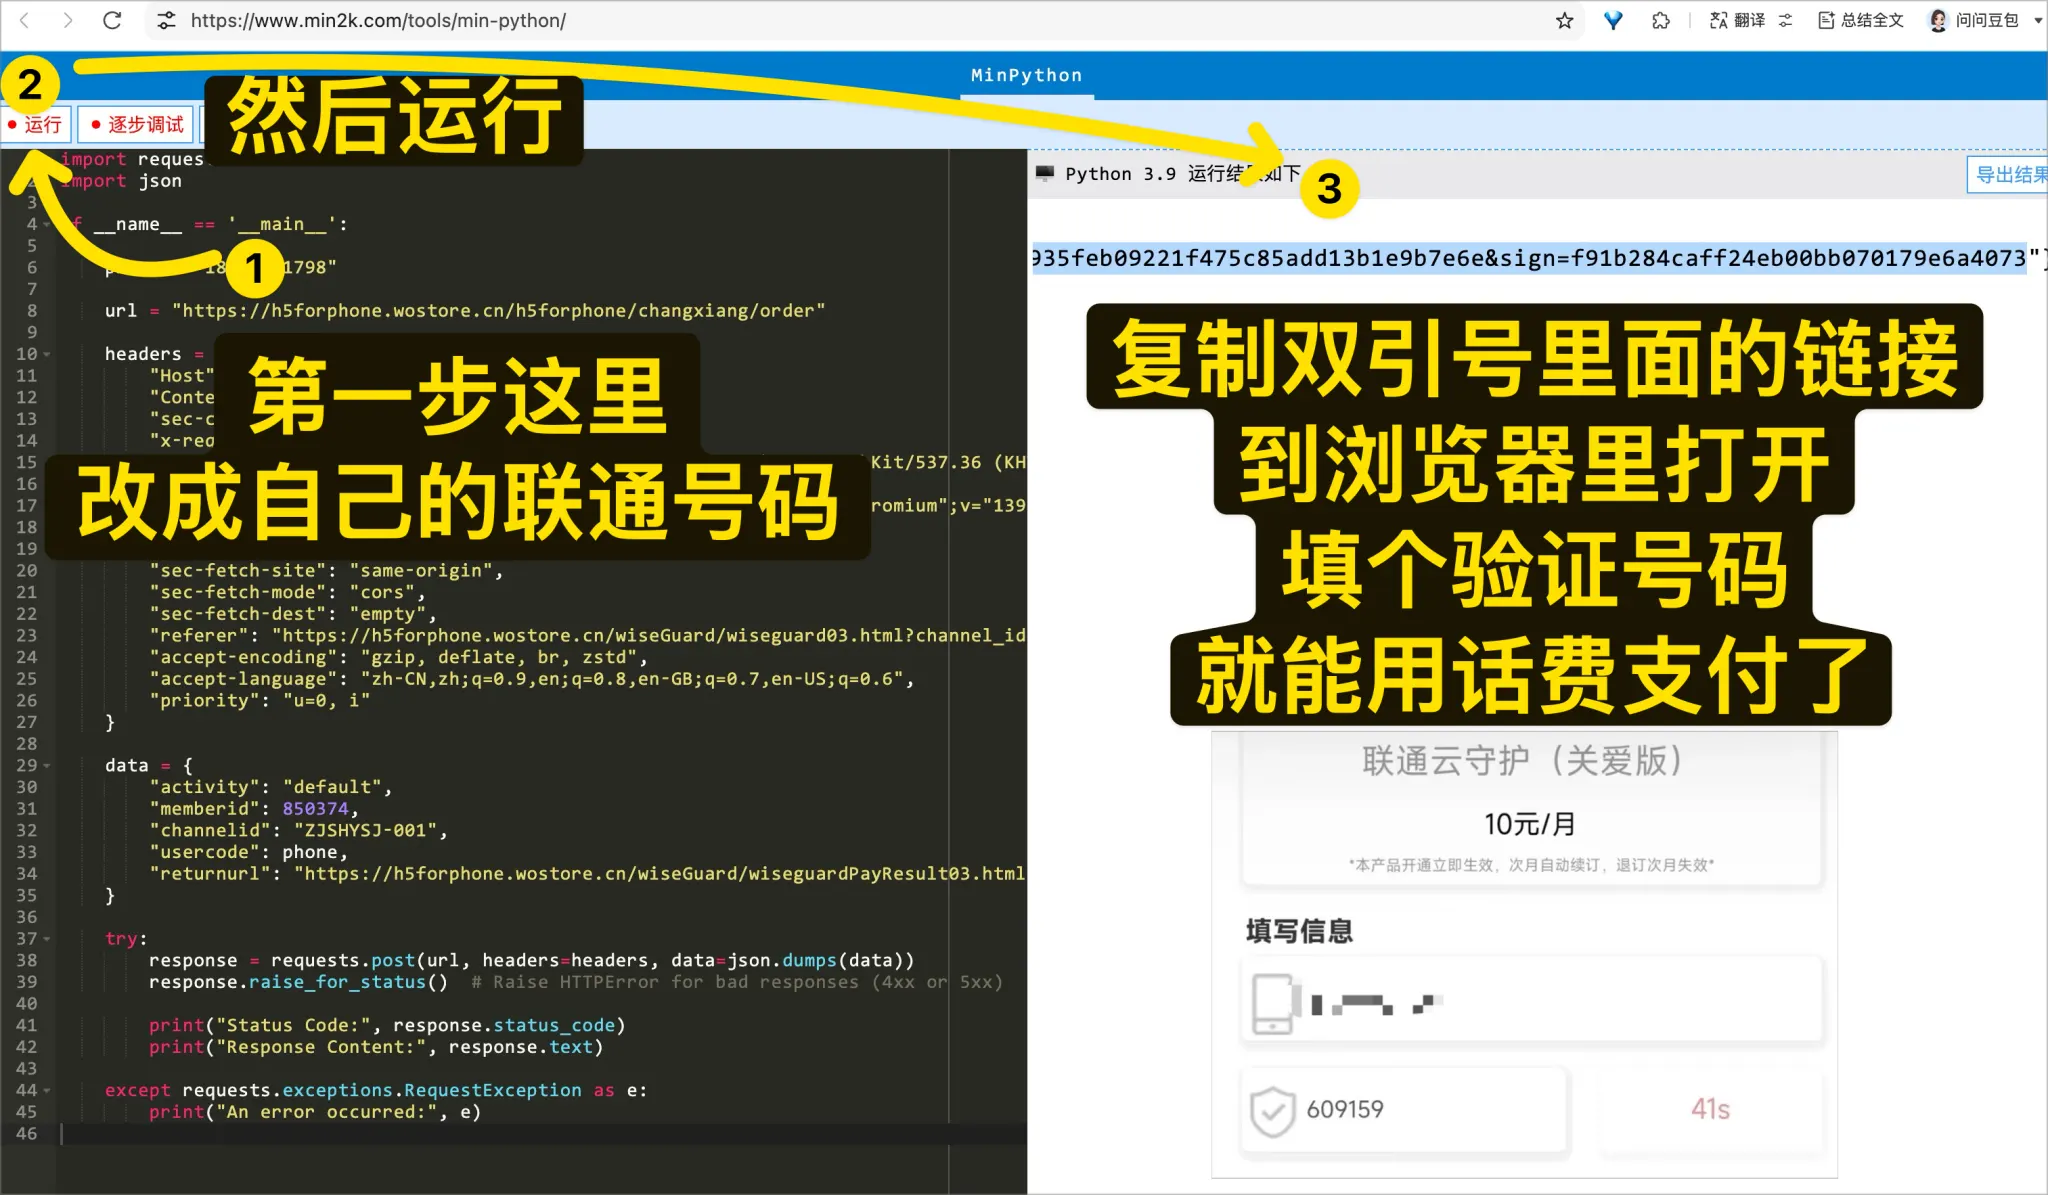2048x1195 pixels.
Task: Reload the page with refresh icon
Action: pos(112,20)
